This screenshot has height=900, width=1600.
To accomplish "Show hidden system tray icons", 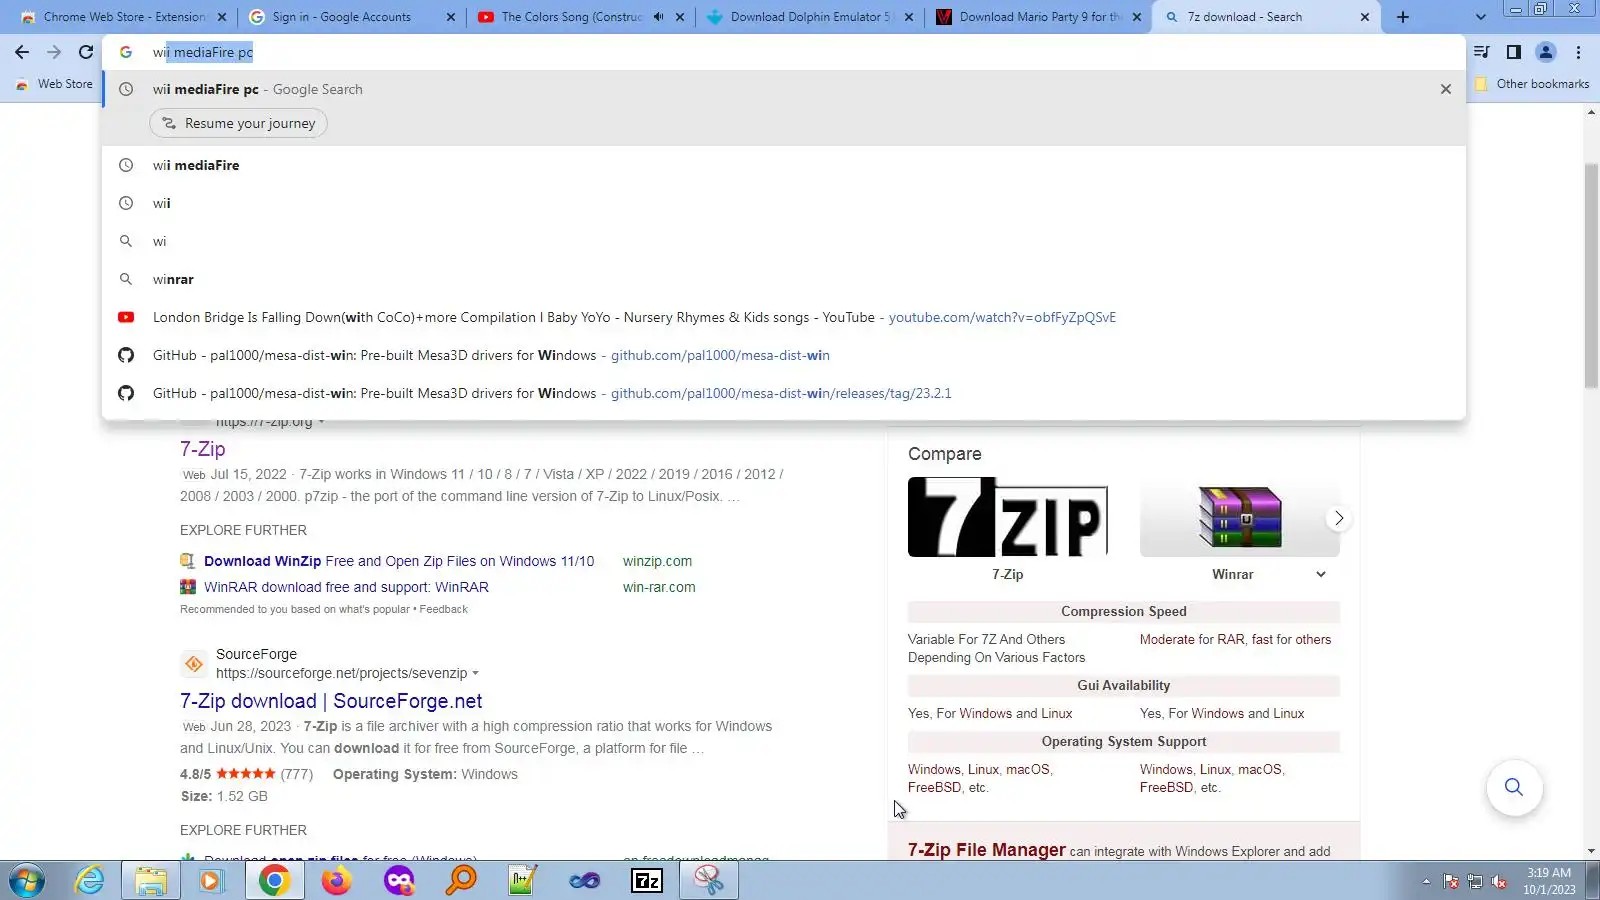I will 1426,881.
